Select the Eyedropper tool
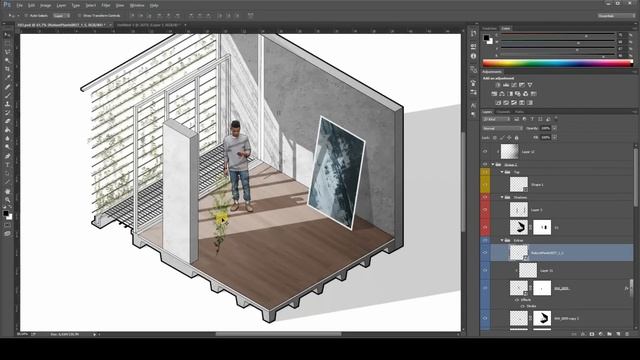The height and width of the screenshot is (360, 640). pos(7,78)
